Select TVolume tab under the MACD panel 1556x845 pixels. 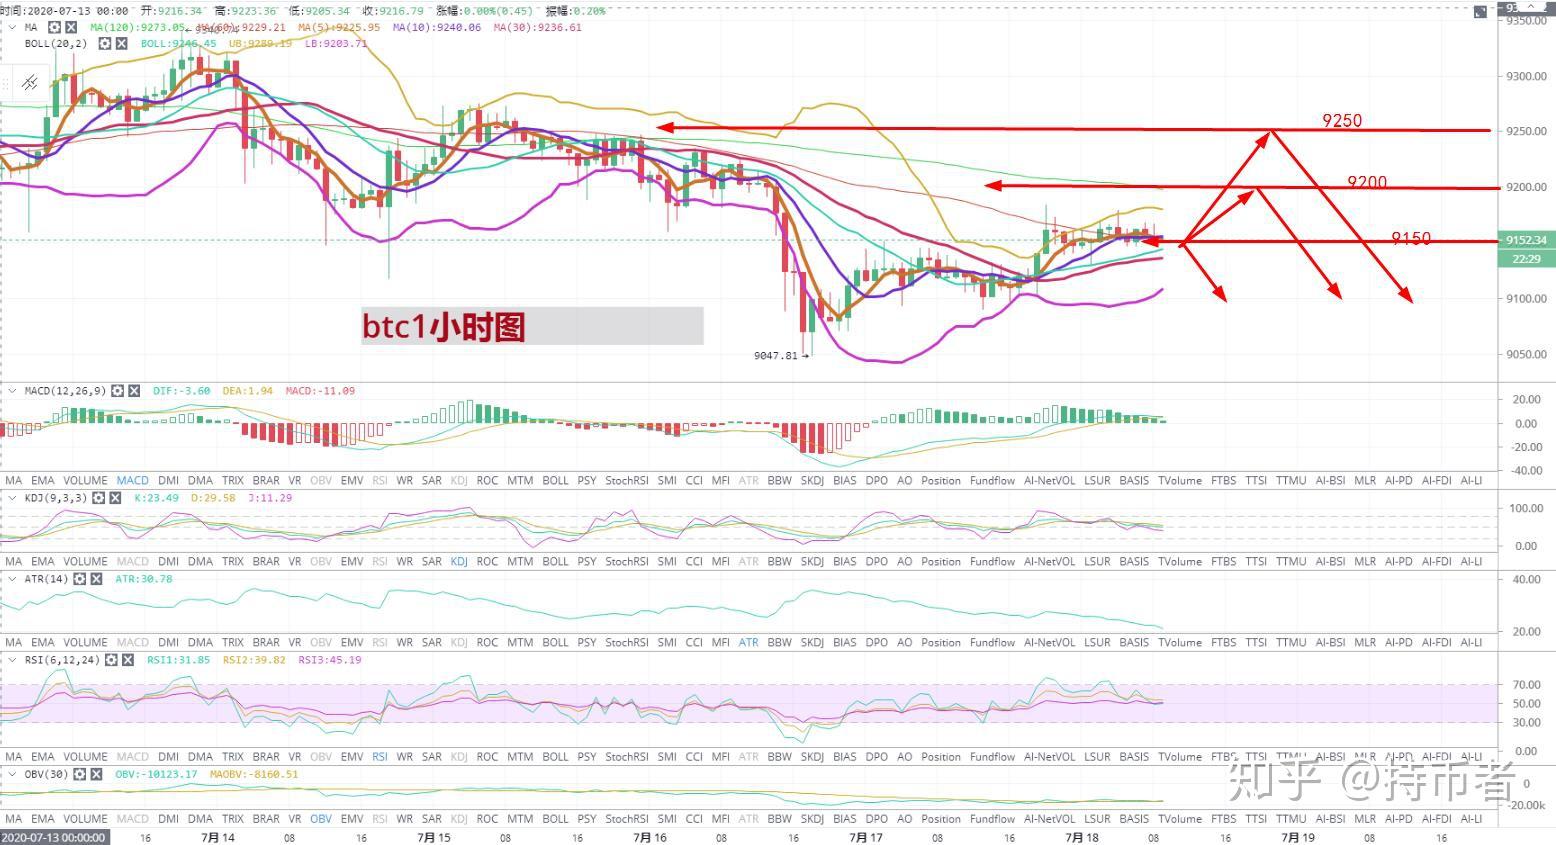(x=1180, y=481)
